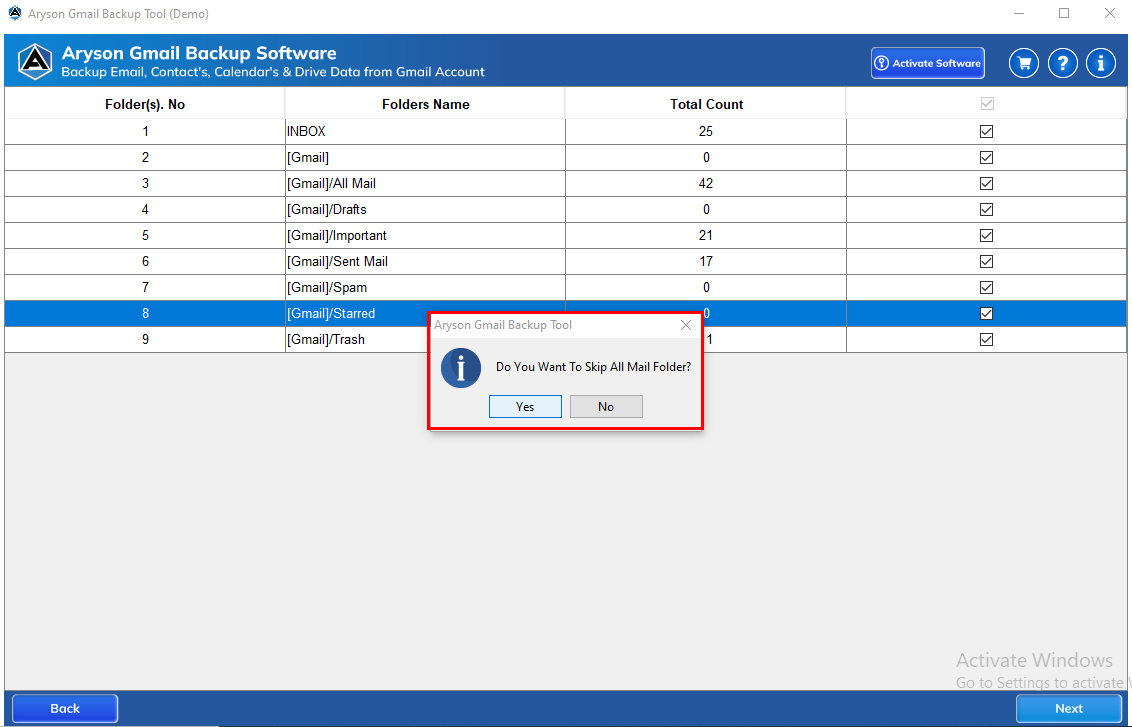Select the [Gmail]/Drafts folder name
The height and width of the screenshot is (727, 1132).
[x=326, y=209]
